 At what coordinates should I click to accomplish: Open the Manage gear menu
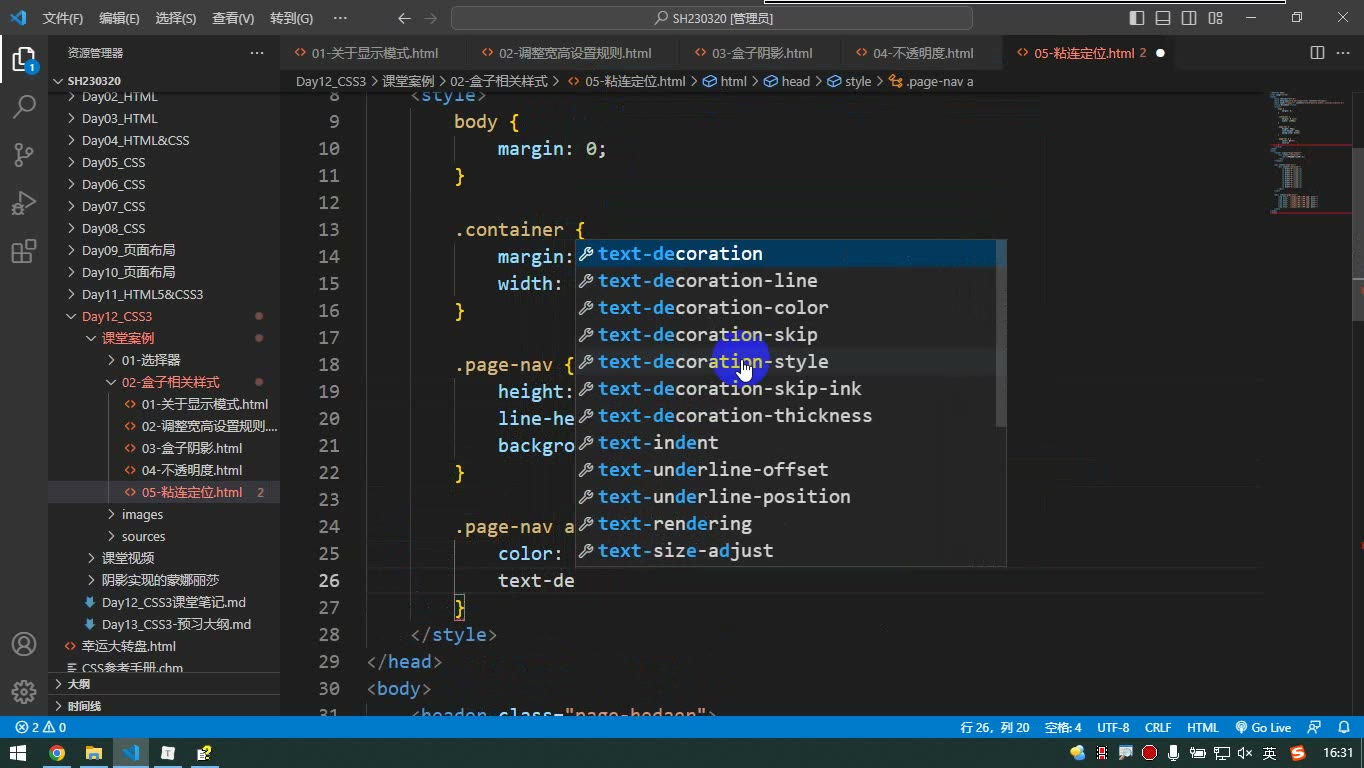(24, 691)
